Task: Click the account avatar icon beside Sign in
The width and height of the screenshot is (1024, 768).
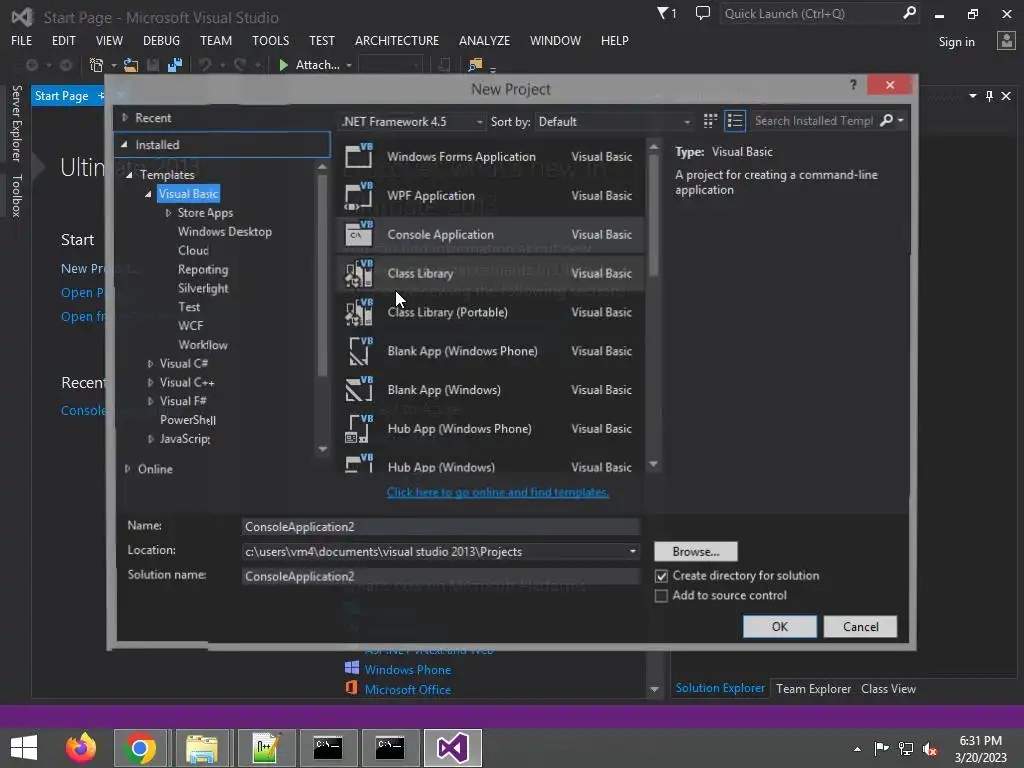Action: [x=1006, y=41]
